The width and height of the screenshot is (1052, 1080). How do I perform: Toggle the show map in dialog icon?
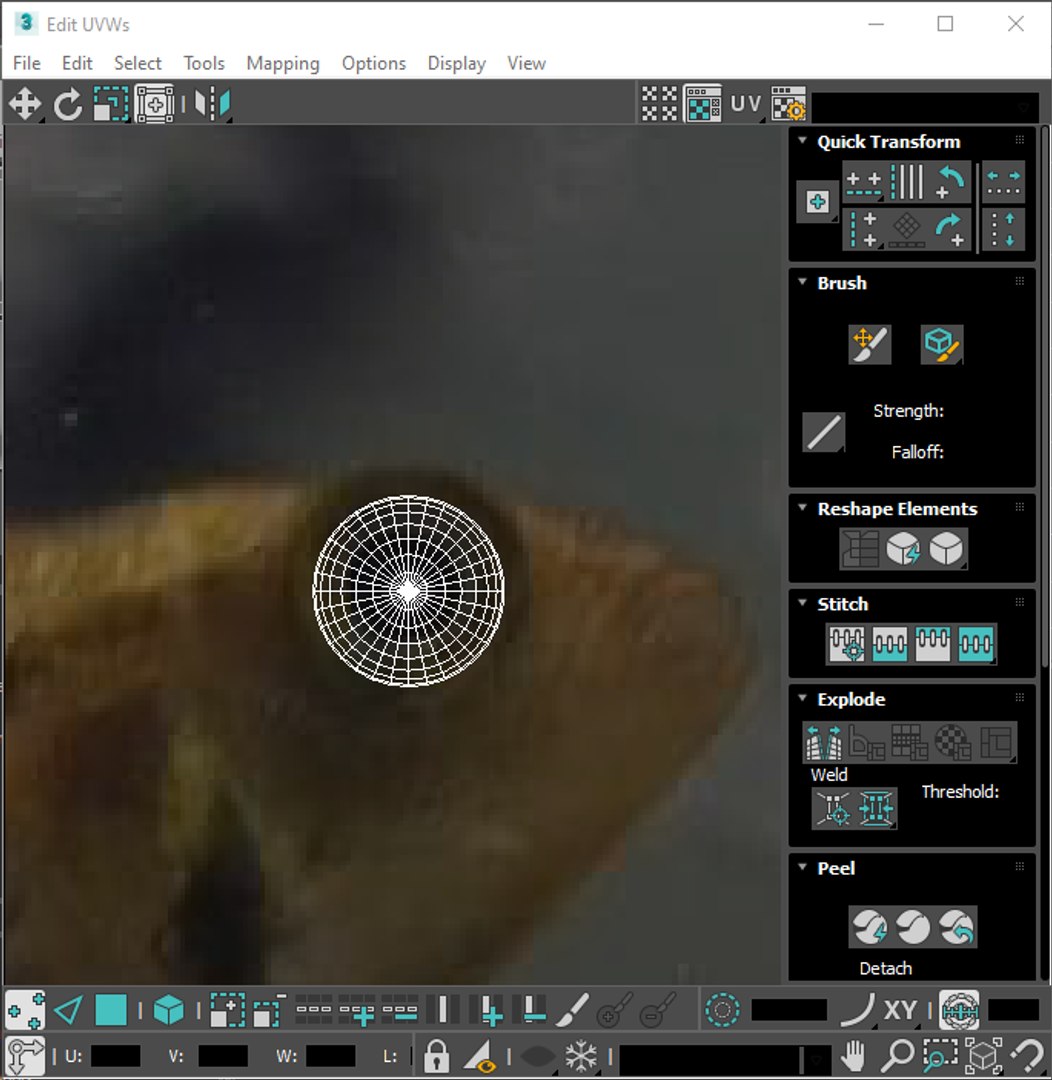click(703, 104)
